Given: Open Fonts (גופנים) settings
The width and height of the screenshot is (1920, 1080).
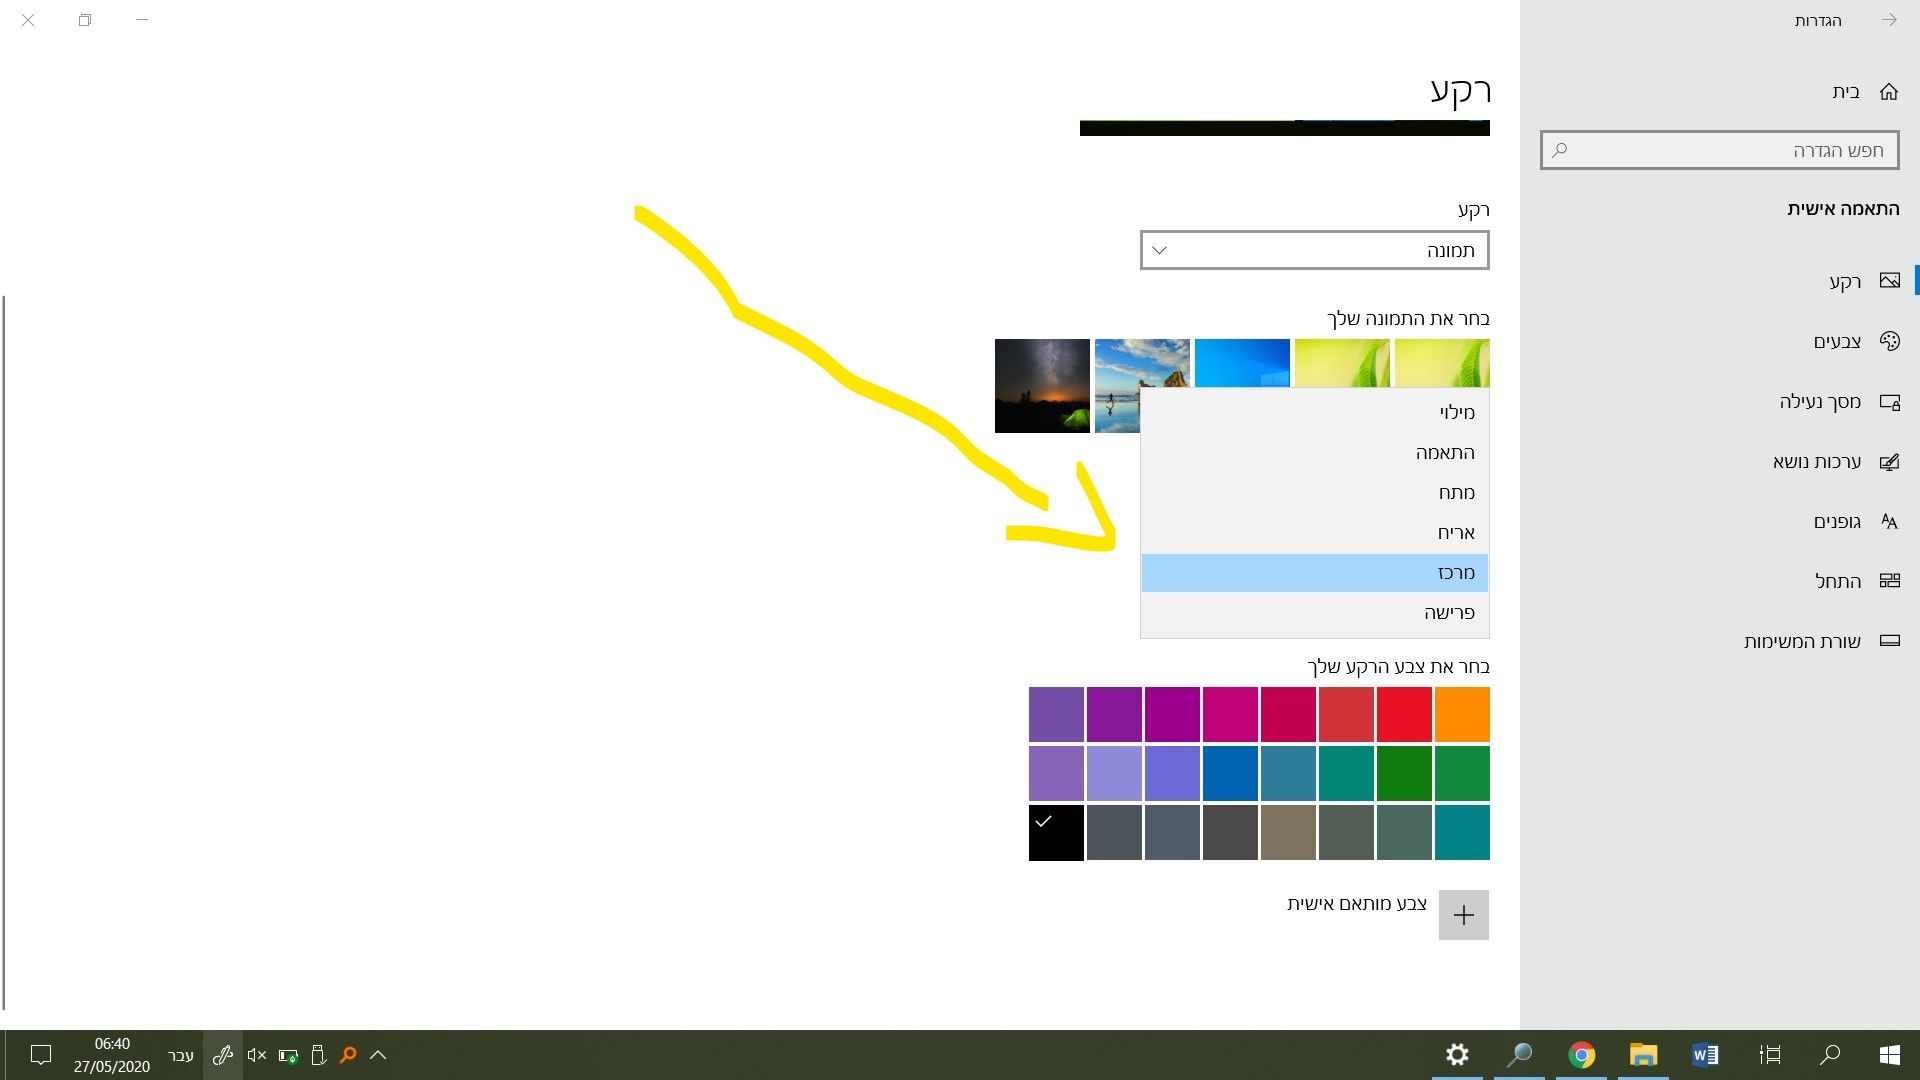Looking at the screenshot, I should [x=1837, y=522].
